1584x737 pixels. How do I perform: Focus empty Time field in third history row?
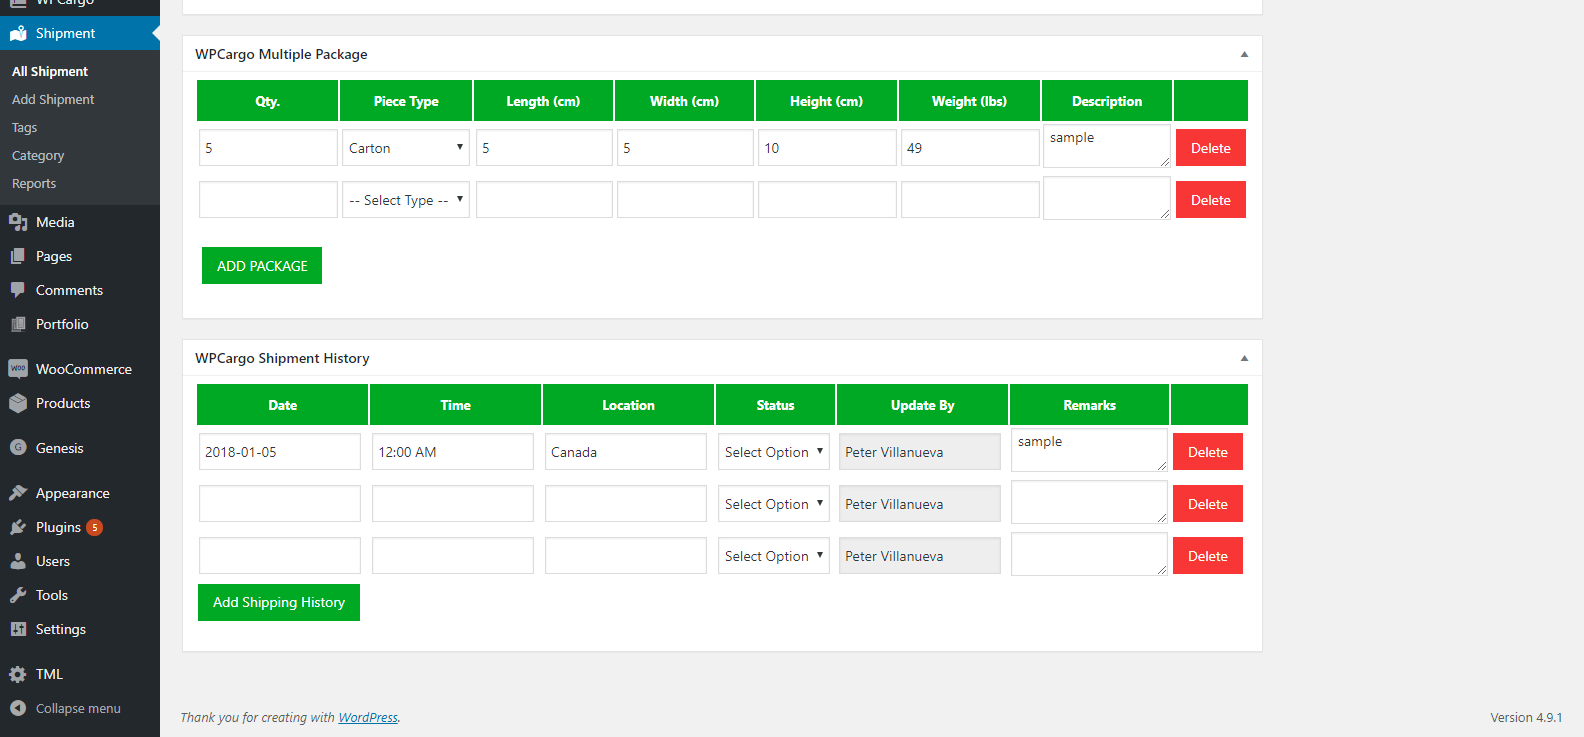(x=453, y=556)
